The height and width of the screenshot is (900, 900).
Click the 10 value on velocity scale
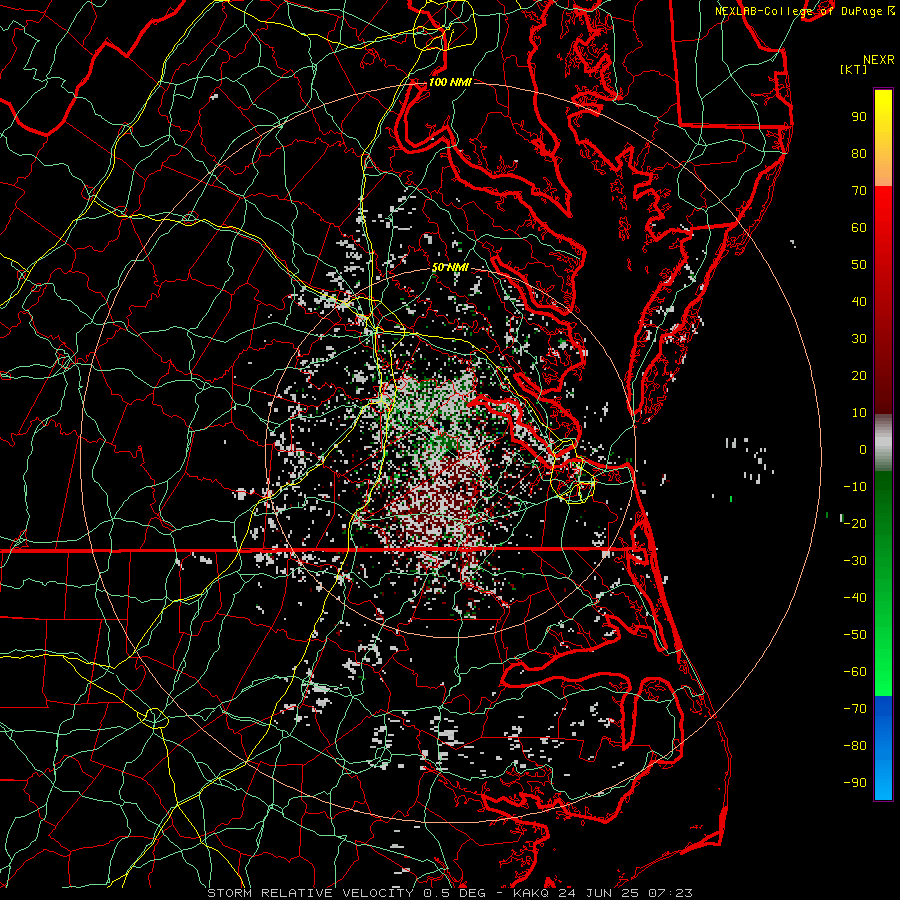[859, 413]
